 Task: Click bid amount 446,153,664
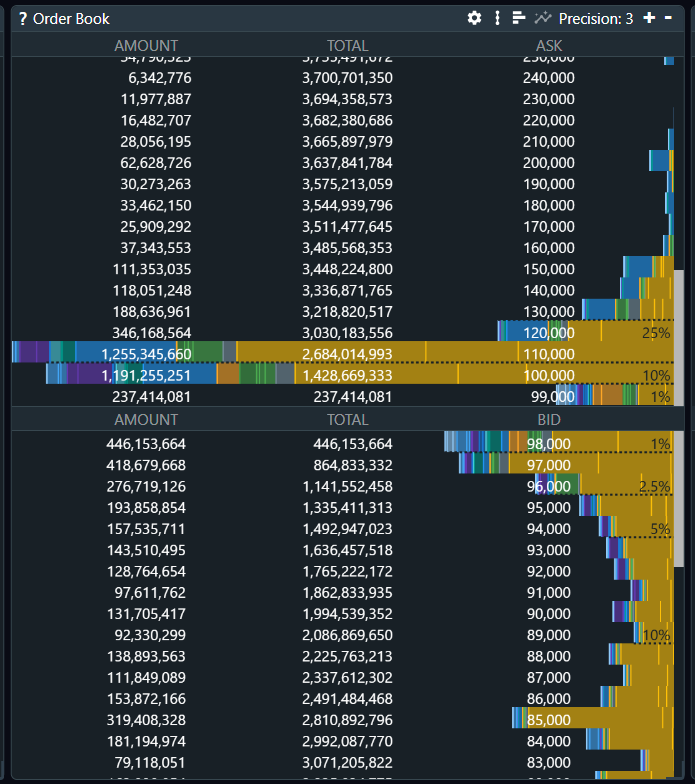click(x=146, y=444)
